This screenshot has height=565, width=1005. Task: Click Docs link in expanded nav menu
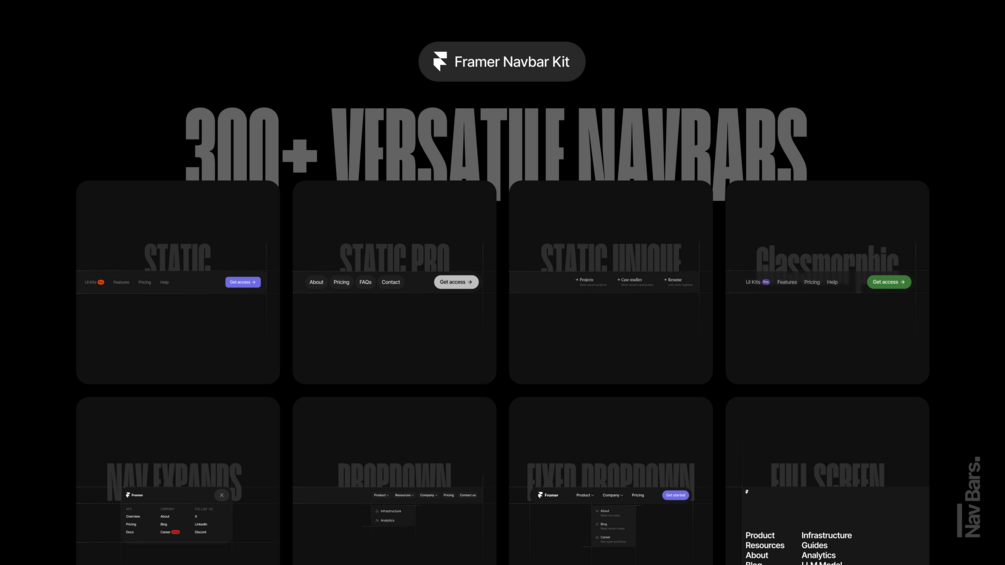(129, 532)
